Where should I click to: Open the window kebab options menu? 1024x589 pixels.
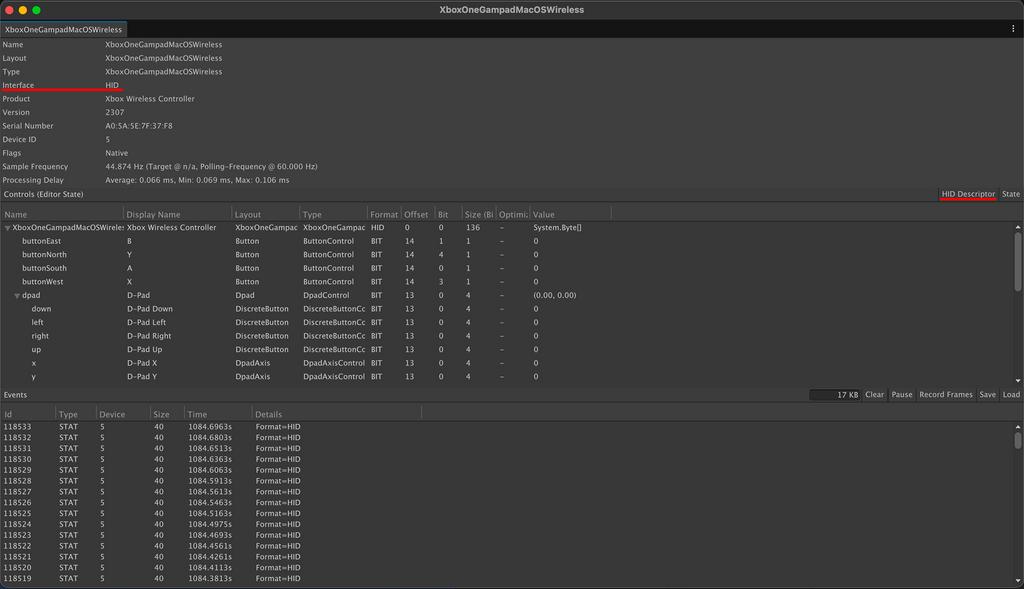[1013, 29]
